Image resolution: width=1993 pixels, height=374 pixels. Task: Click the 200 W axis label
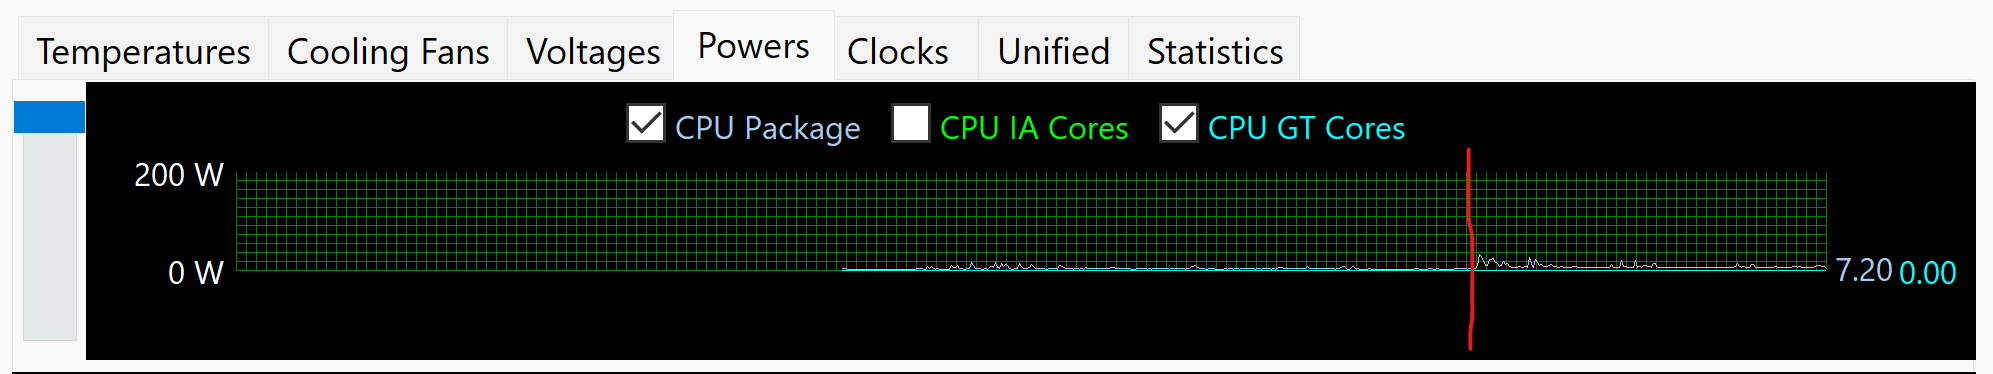pyautogui.click(x=179, y=175)
